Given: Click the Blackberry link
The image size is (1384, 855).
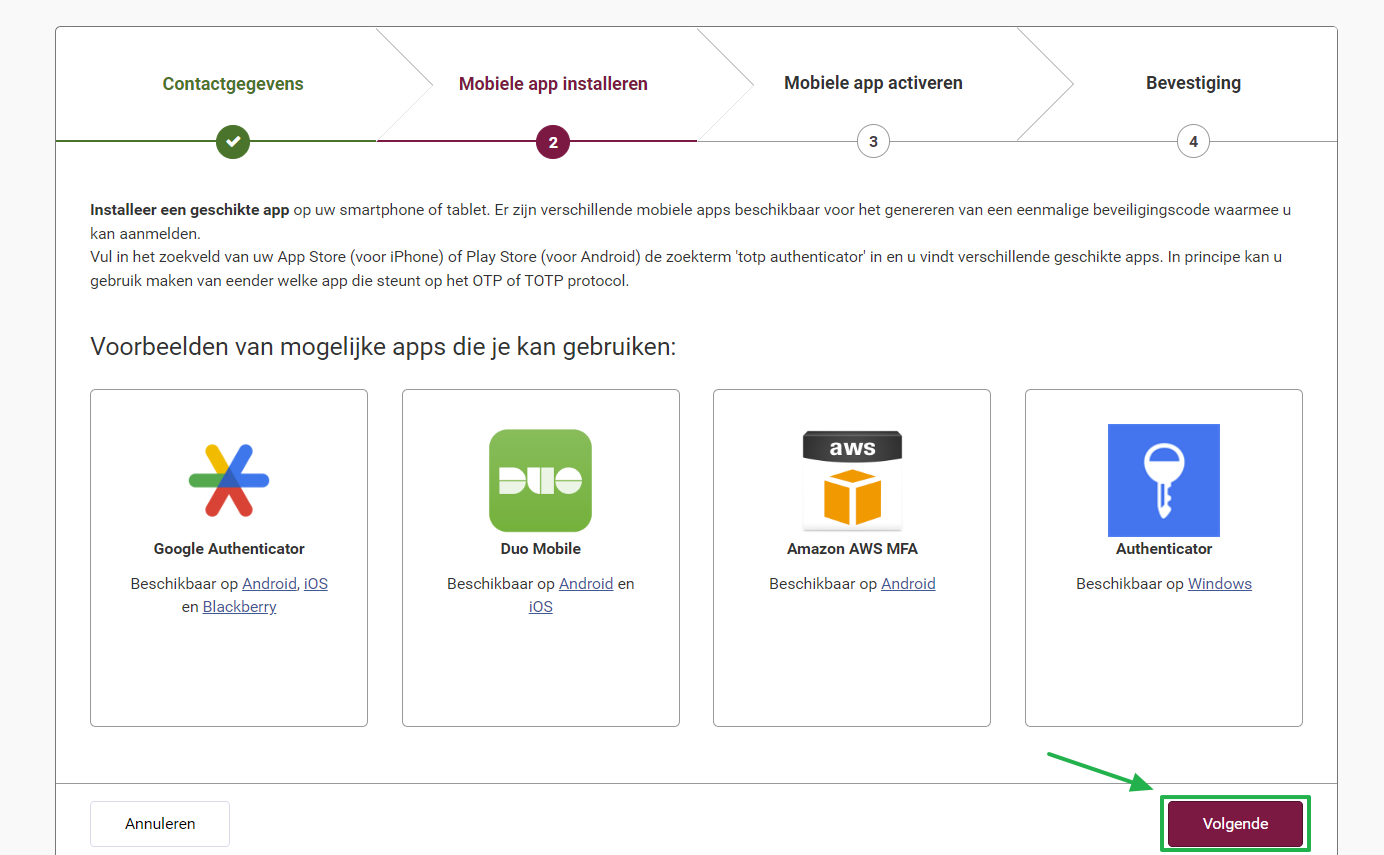Looking at the screenshot, I should point(239,606).
